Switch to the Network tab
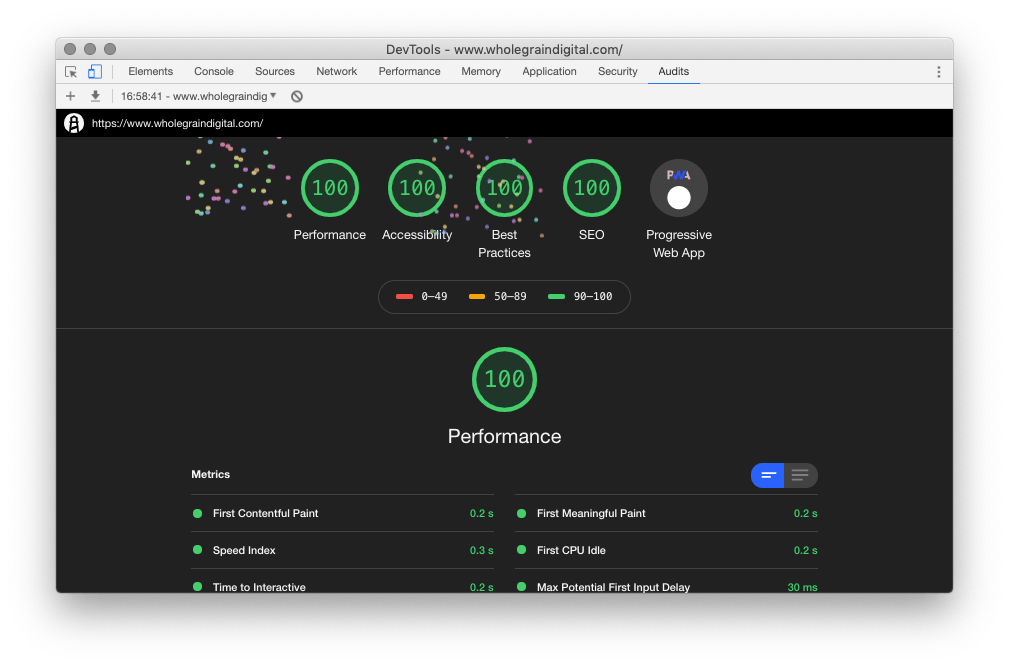Screen dimensions: 1009x667 337,71
